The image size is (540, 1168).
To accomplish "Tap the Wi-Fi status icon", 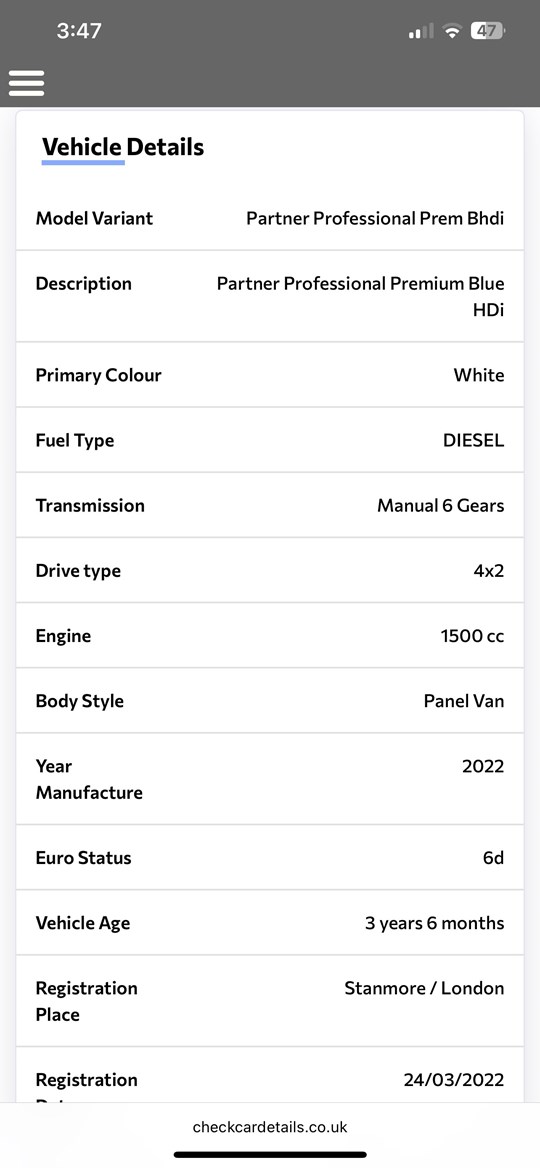I will point(451,31).
